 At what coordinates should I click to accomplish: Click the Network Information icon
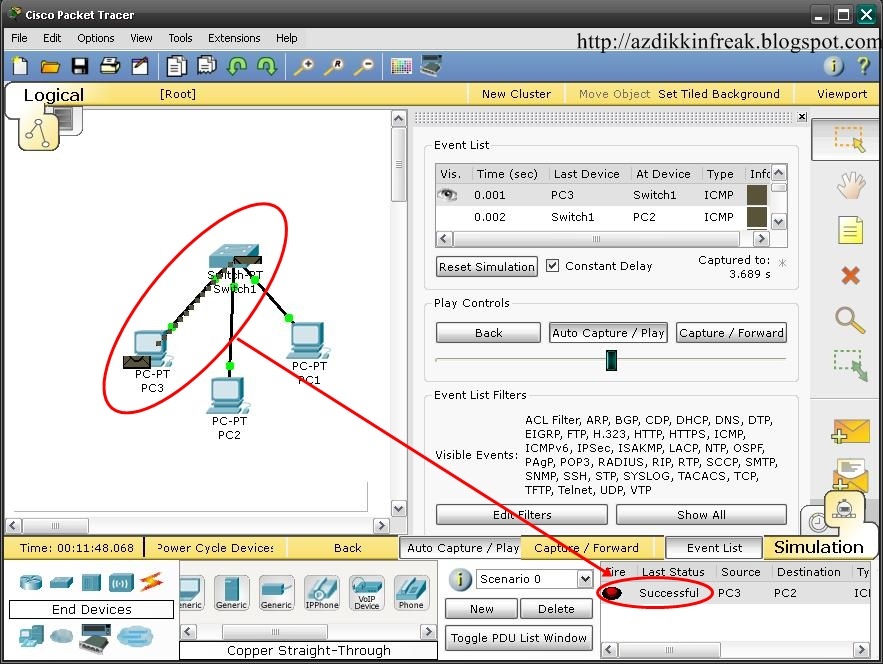(x=833, y=66)
